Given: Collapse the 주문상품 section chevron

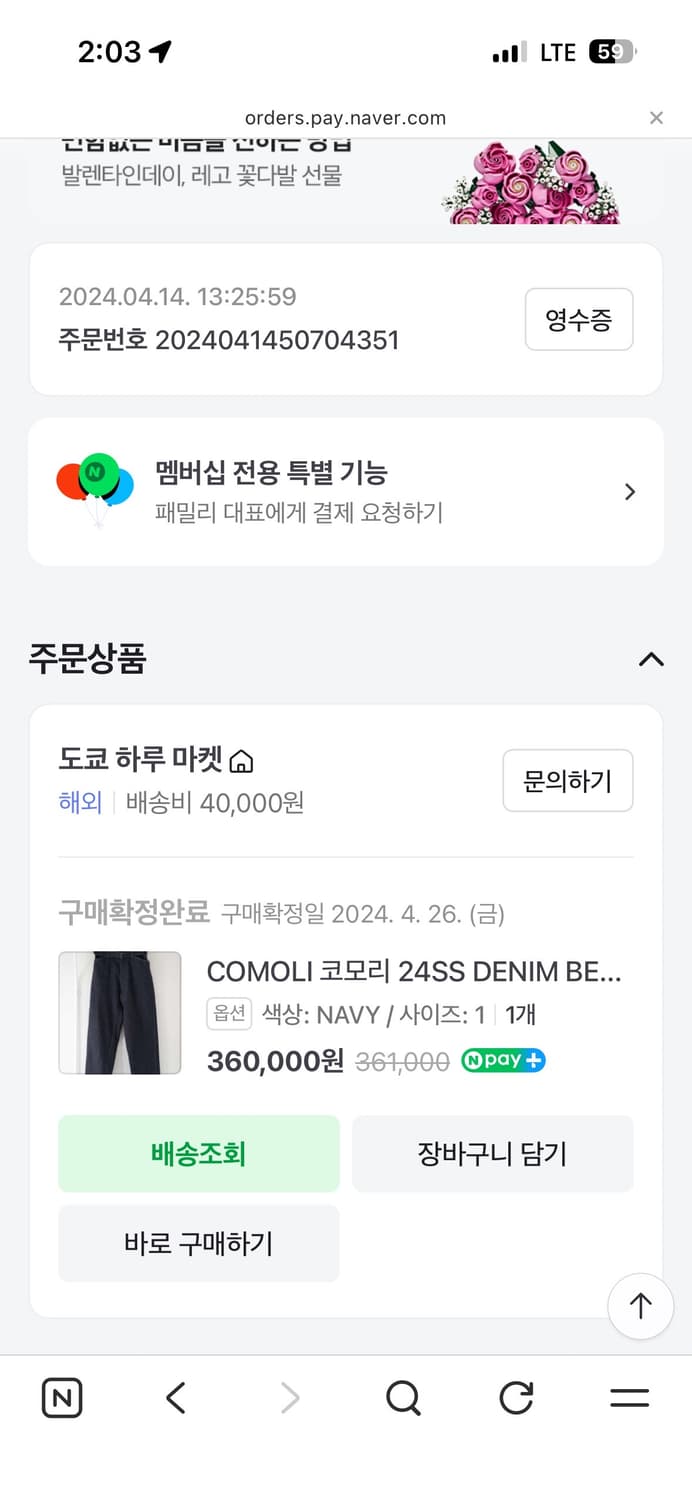Looking at the screenshot, I should pyautogui.click(x=652, y=659).
